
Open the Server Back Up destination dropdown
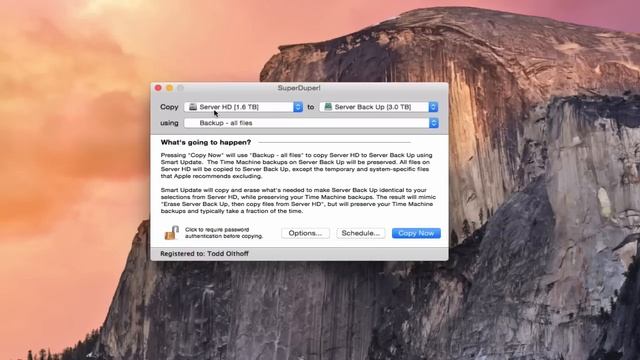coord(379,107)
